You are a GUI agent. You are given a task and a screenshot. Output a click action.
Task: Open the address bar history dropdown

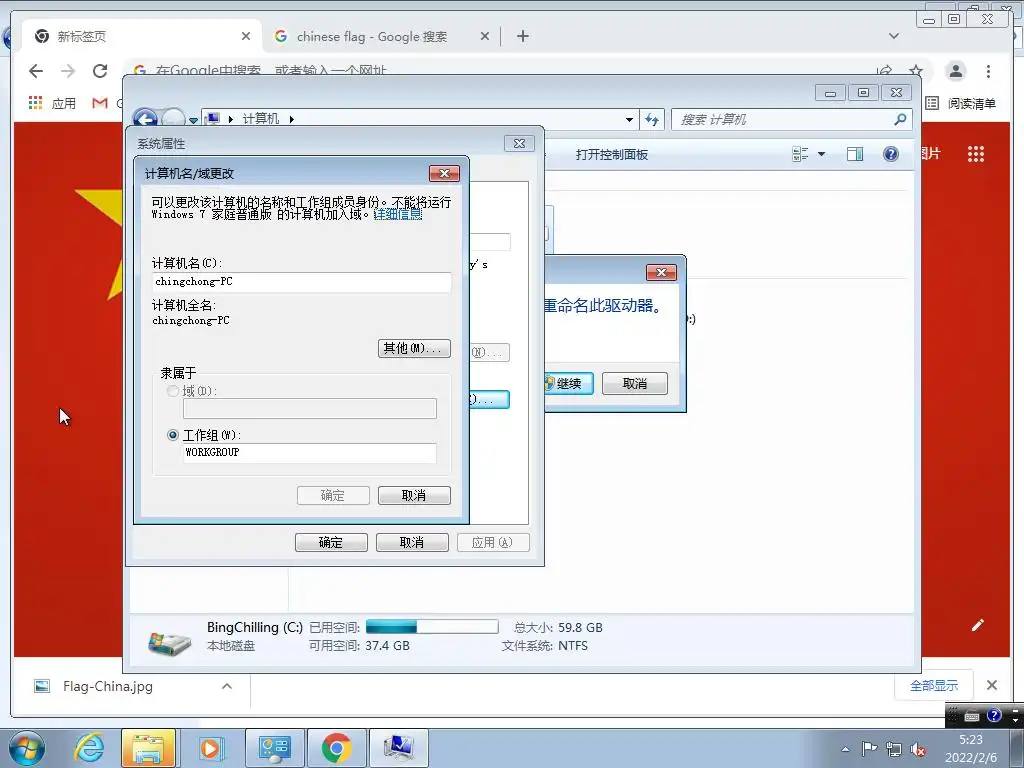pyautogui.click(x=629, y=120)
